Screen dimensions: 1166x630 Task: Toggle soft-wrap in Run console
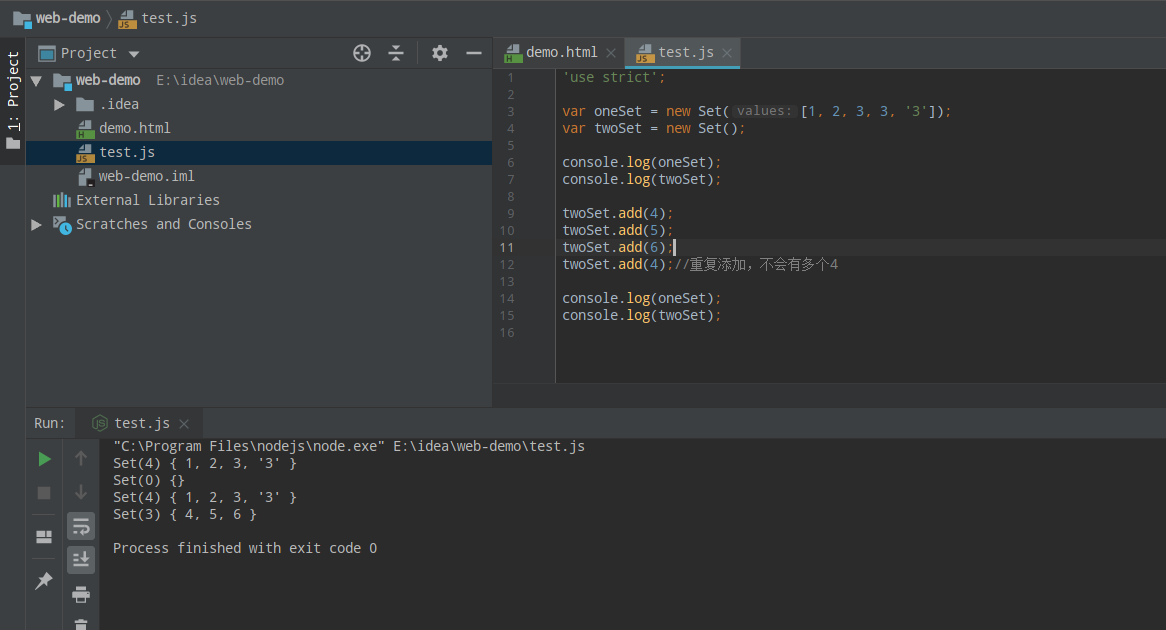[x=81, y=527]
